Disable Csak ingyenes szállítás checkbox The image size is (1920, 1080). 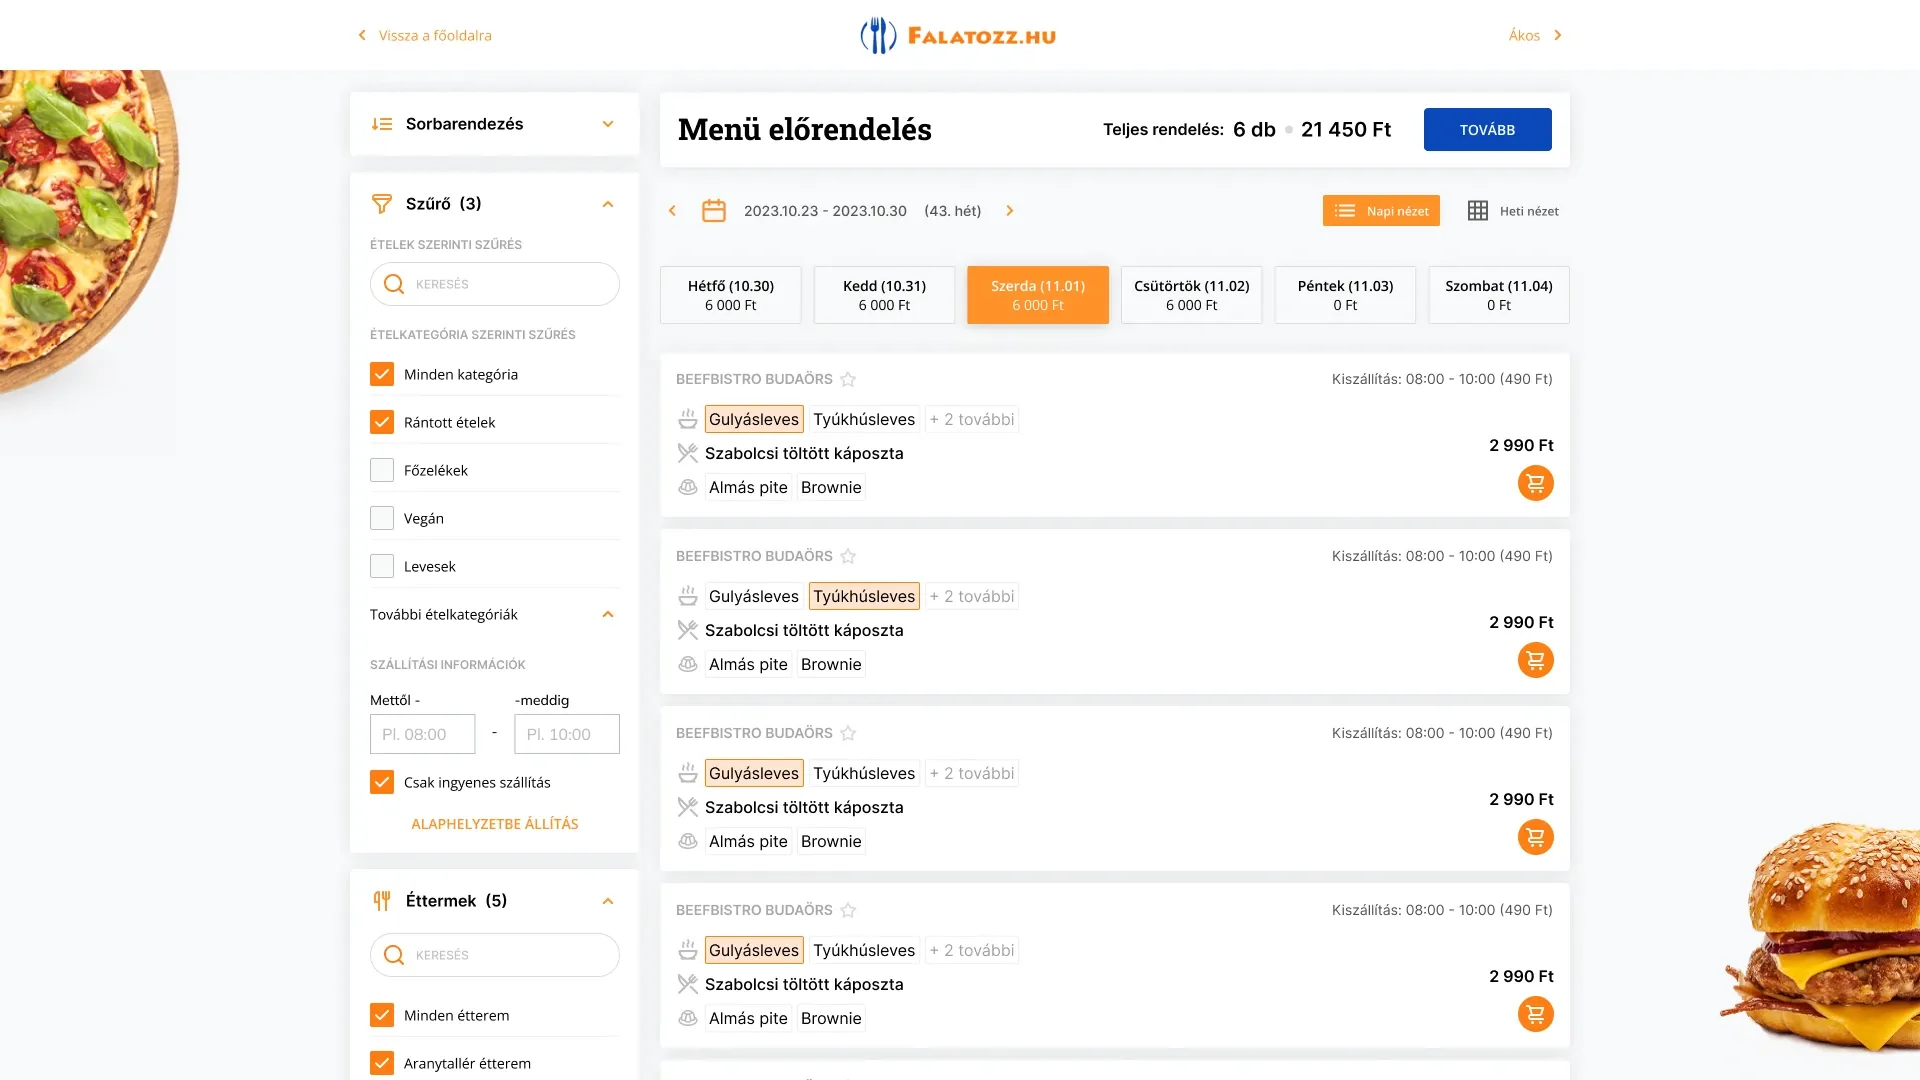[x=382, y=782]
